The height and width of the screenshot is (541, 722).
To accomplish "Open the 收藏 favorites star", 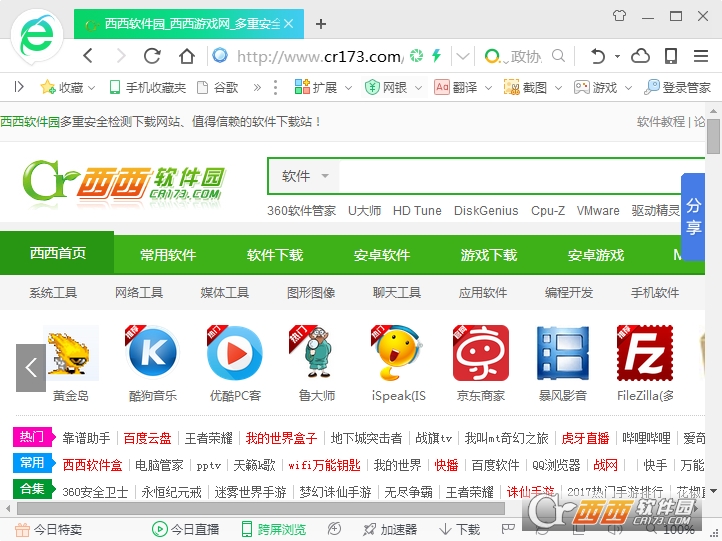I will (48, 87).
